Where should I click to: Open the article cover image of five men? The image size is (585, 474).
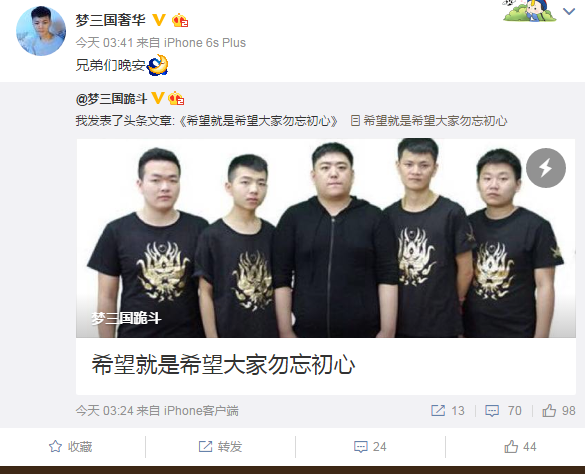click(x=326, y=238)
